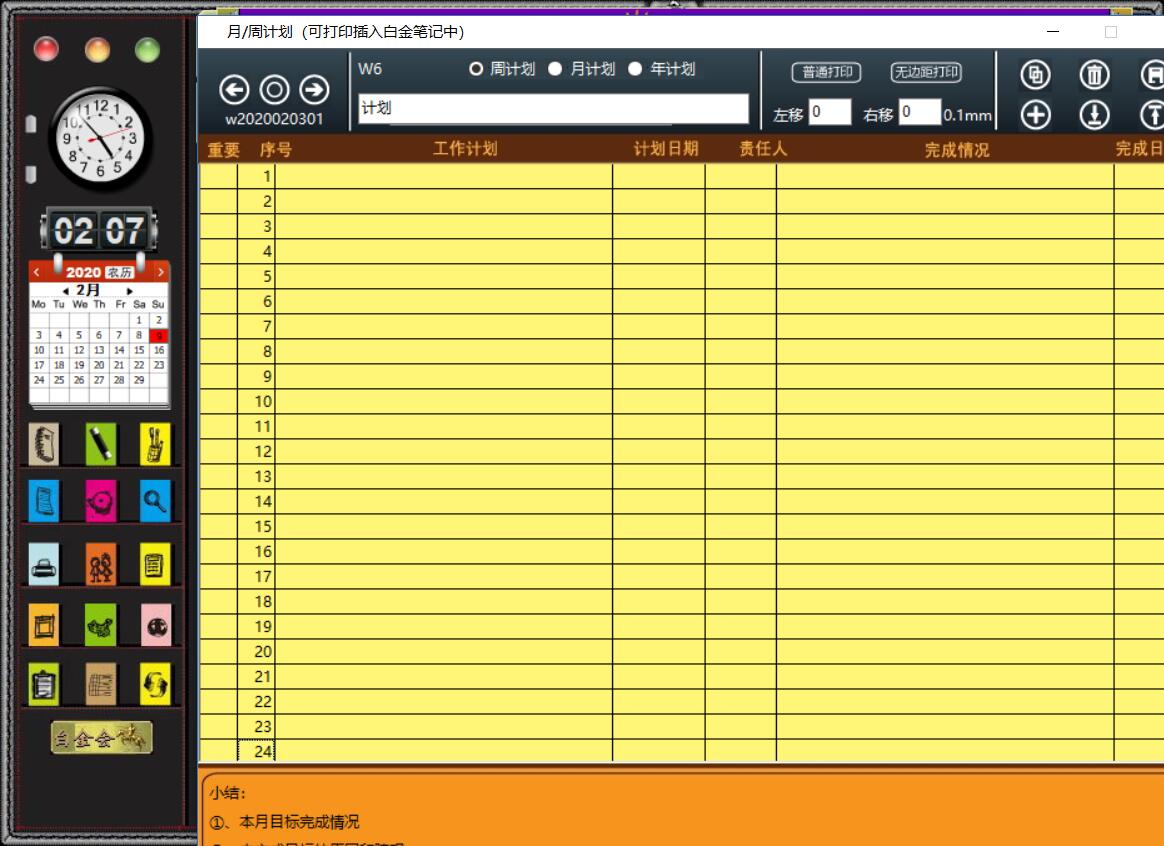Viewport: 1164px width, 846px height.
Task: Open the yellow document list icon
Action: point(155,565)
